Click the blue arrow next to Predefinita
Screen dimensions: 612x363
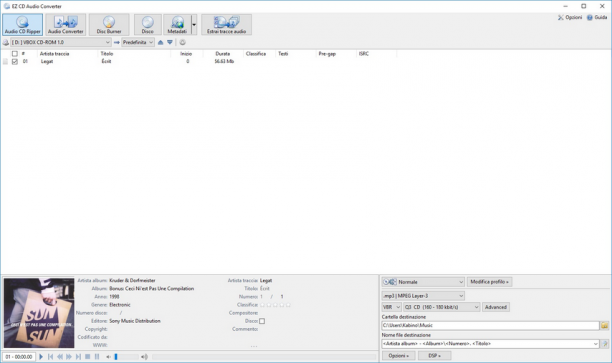click(116, 42)
